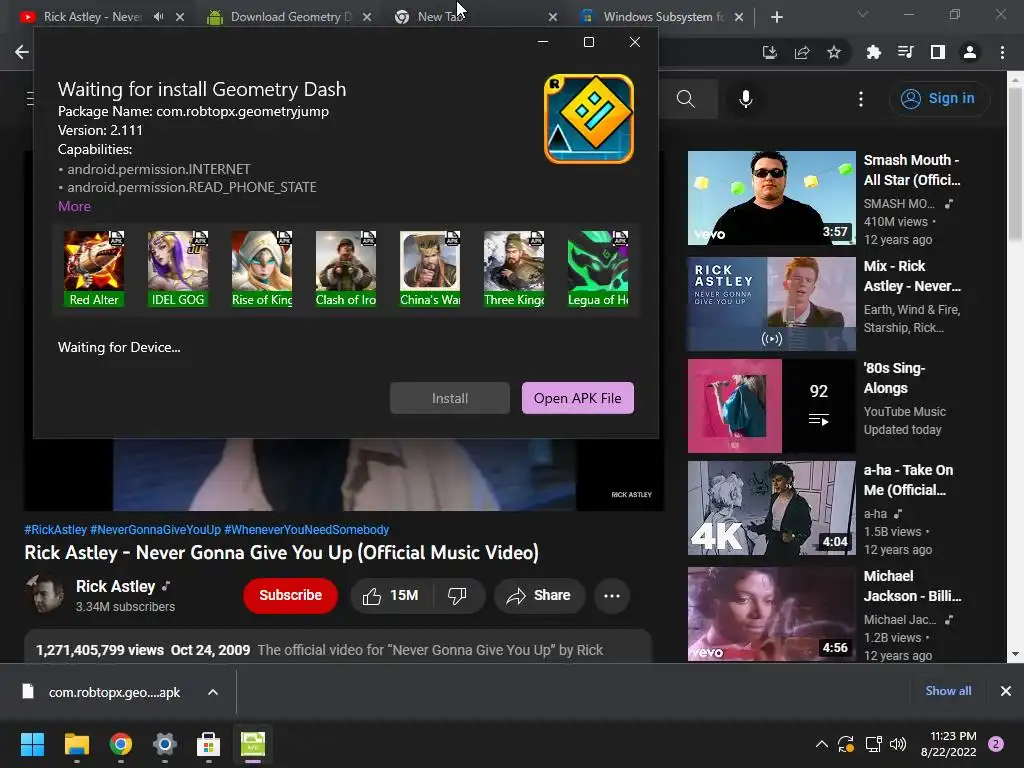Like the video with thumbs up
Screen dimensions: 1024x768
[391, 596]
